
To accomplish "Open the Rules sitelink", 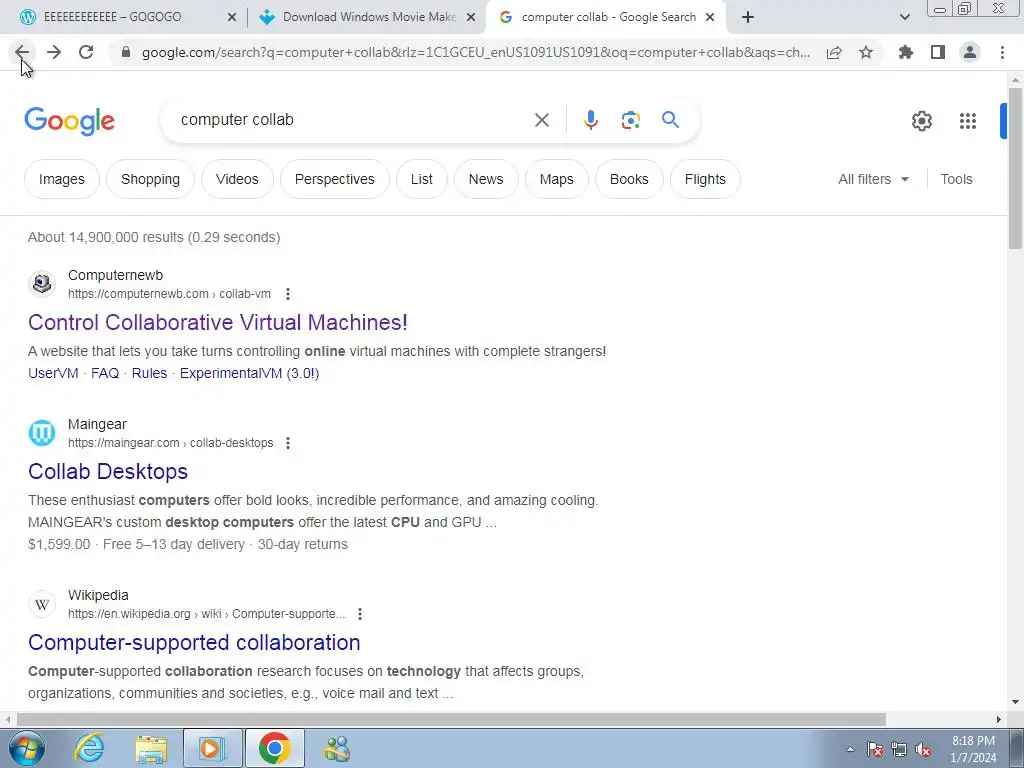I will pyautogui.click(x=149, y=374).
